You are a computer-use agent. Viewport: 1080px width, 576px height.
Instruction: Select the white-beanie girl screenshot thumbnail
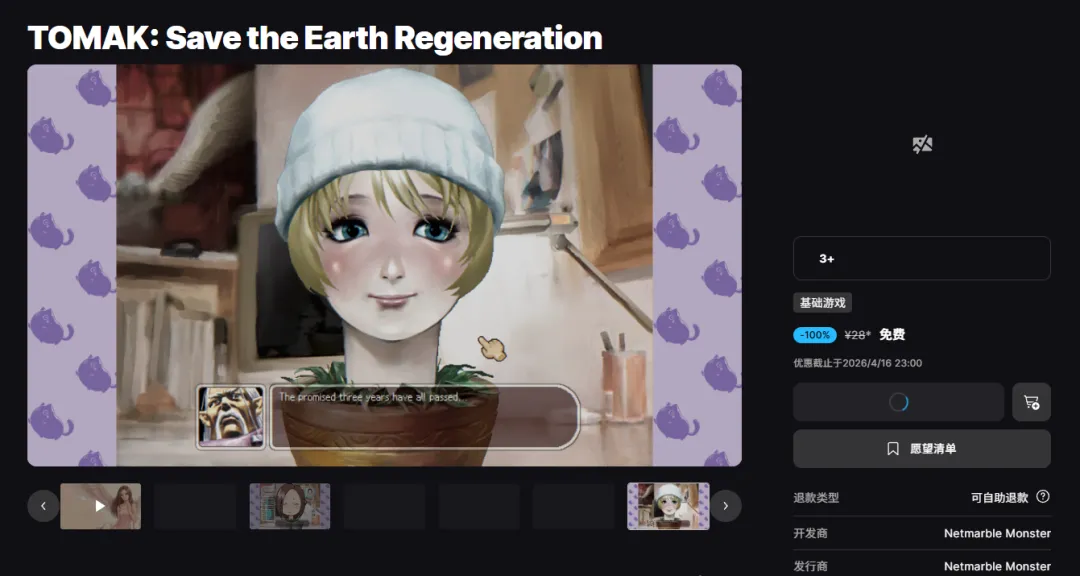click(668, 506)
